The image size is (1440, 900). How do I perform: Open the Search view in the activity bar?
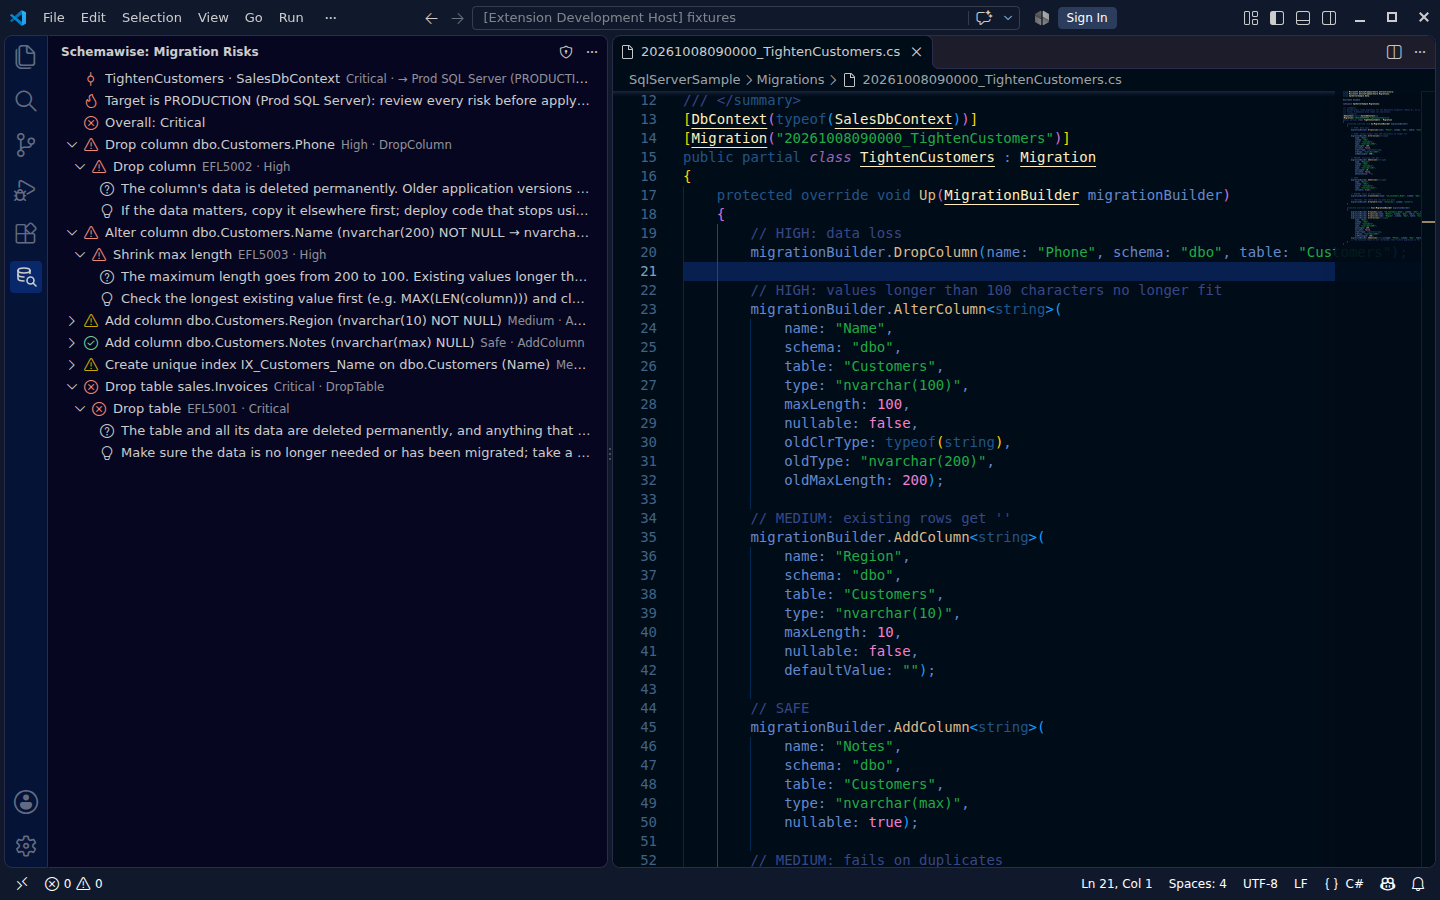click(26, 101)
